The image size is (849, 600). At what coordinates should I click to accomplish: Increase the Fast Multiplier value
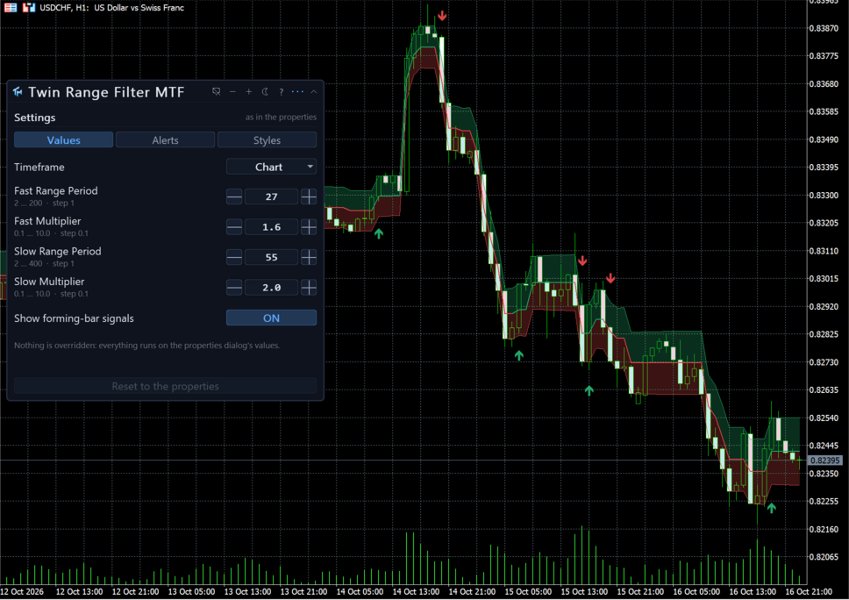pyautogui.click(x=309, y=227)
